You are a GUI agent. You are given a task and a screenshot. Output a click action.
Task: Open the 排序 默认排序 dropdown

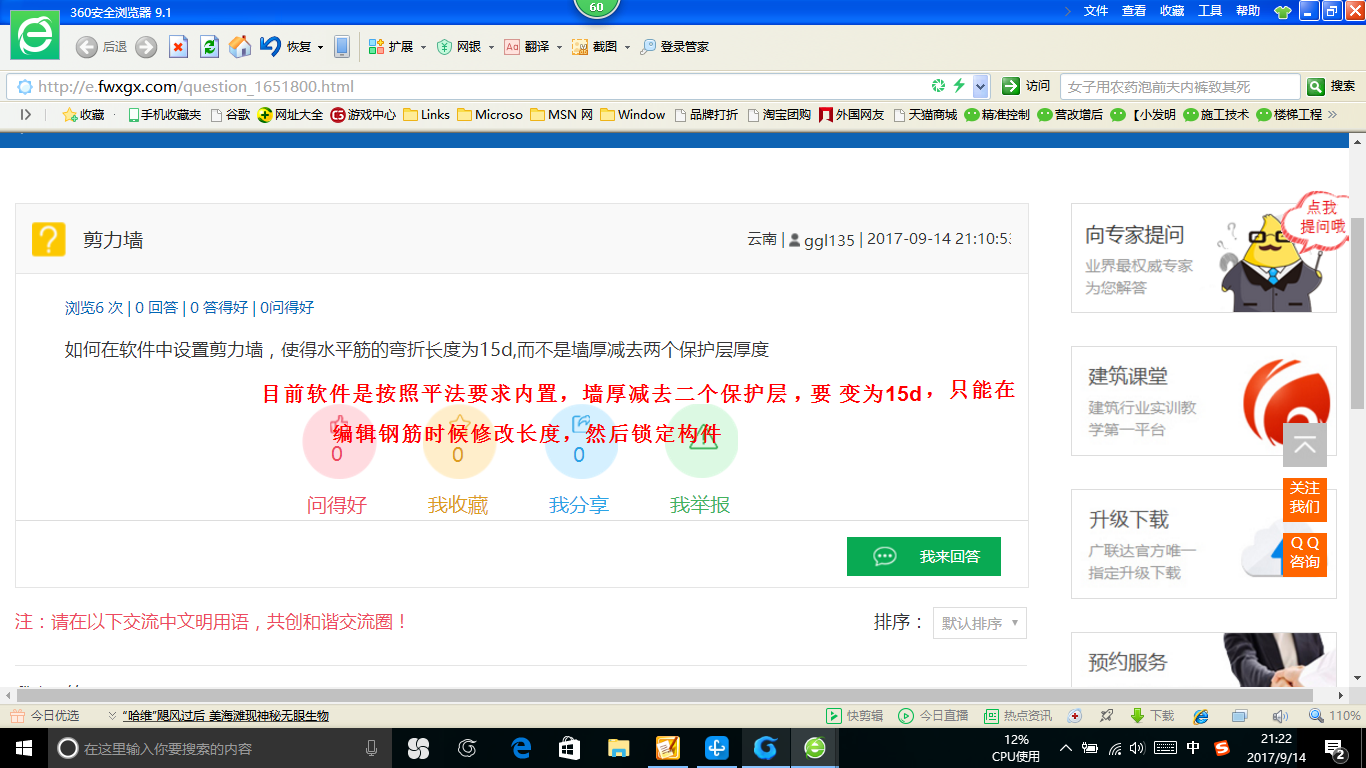(x=979, y=623)
